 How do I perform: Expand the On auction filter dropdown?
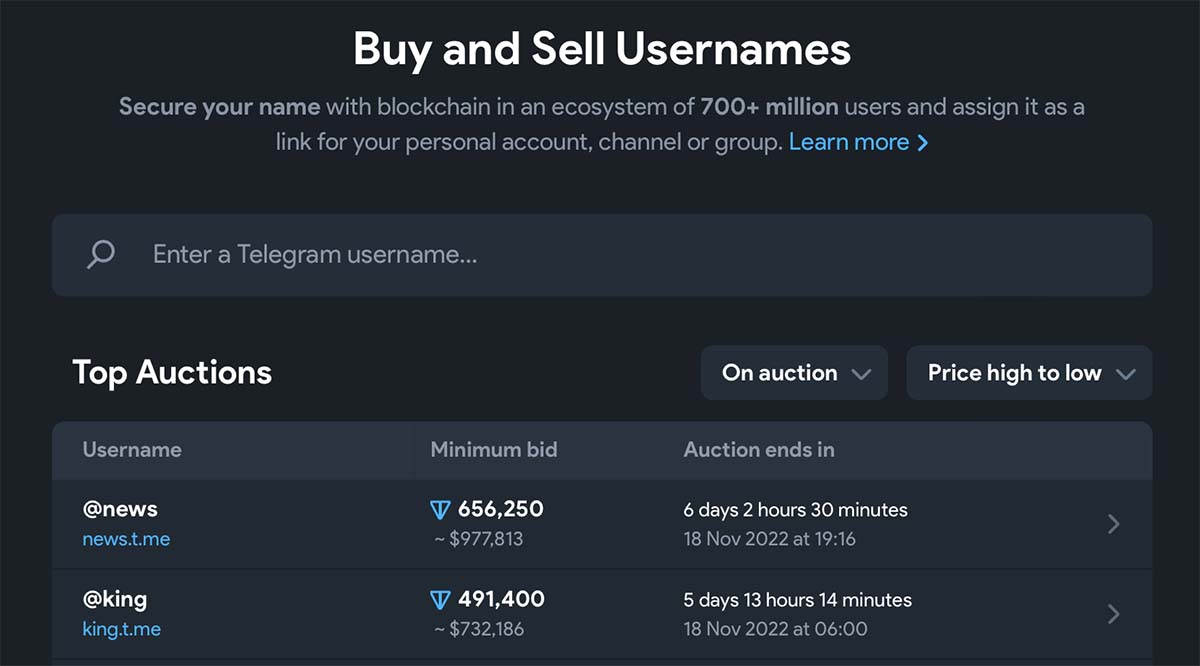coord(794,373)
